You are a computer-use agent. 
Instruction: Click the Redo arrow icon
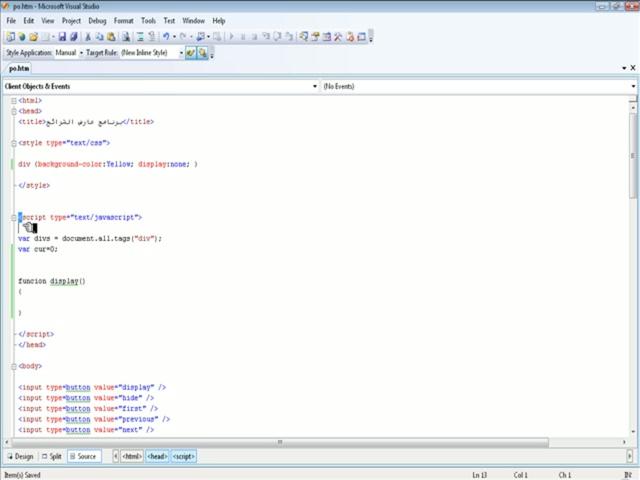(183, 37)
